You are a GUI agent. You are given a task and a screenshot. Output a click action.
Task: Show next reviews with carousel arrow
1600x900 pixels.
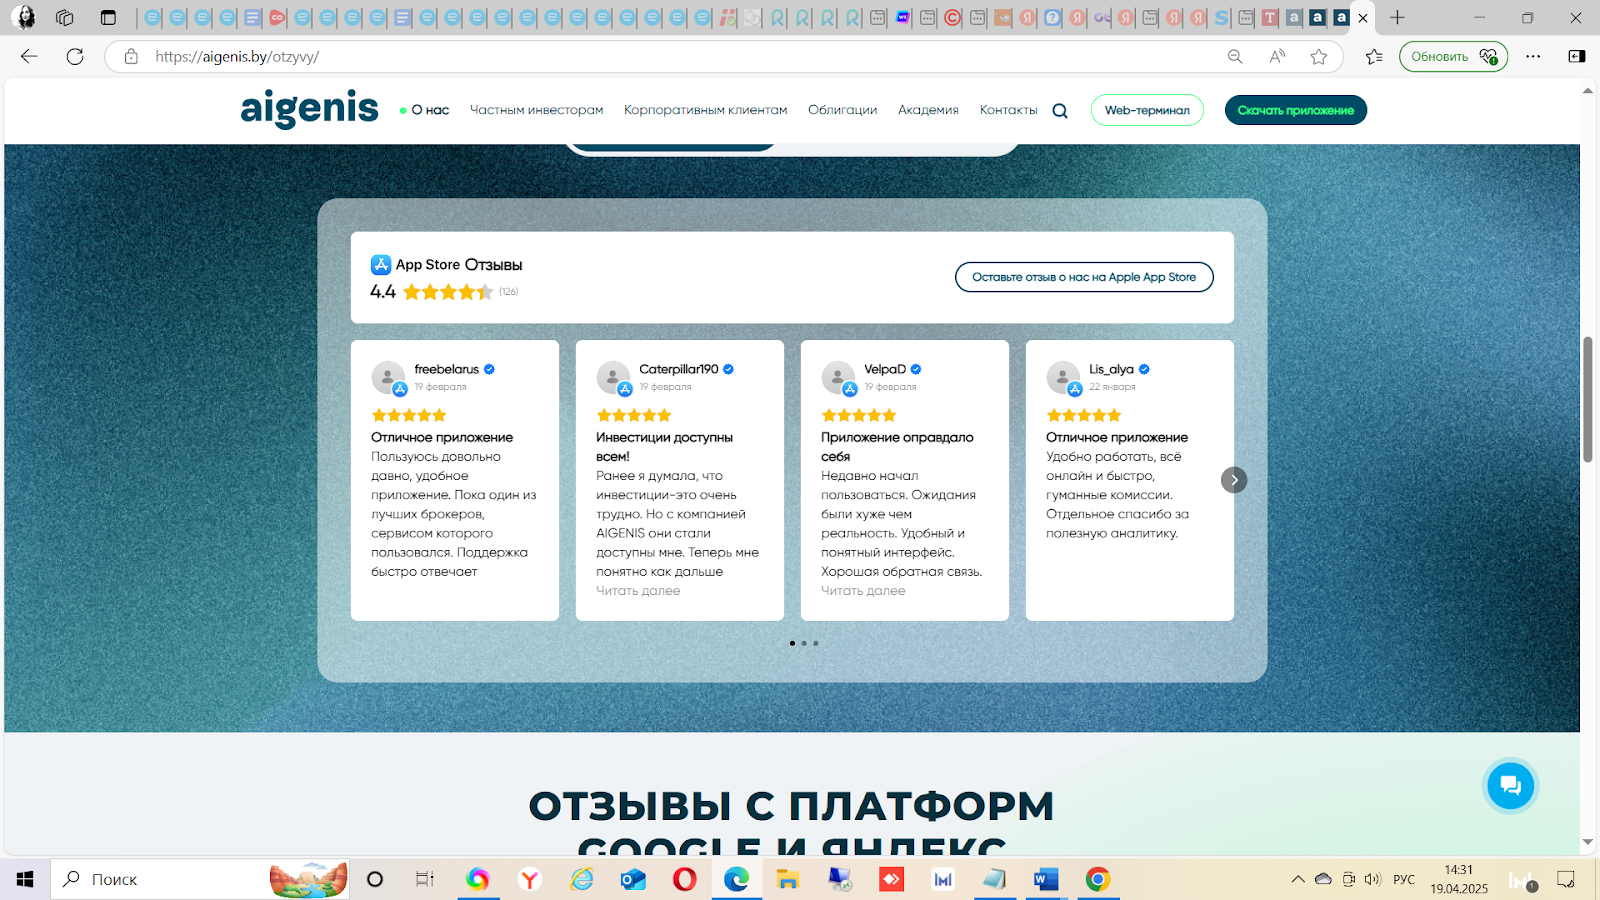coord(1234,480)
